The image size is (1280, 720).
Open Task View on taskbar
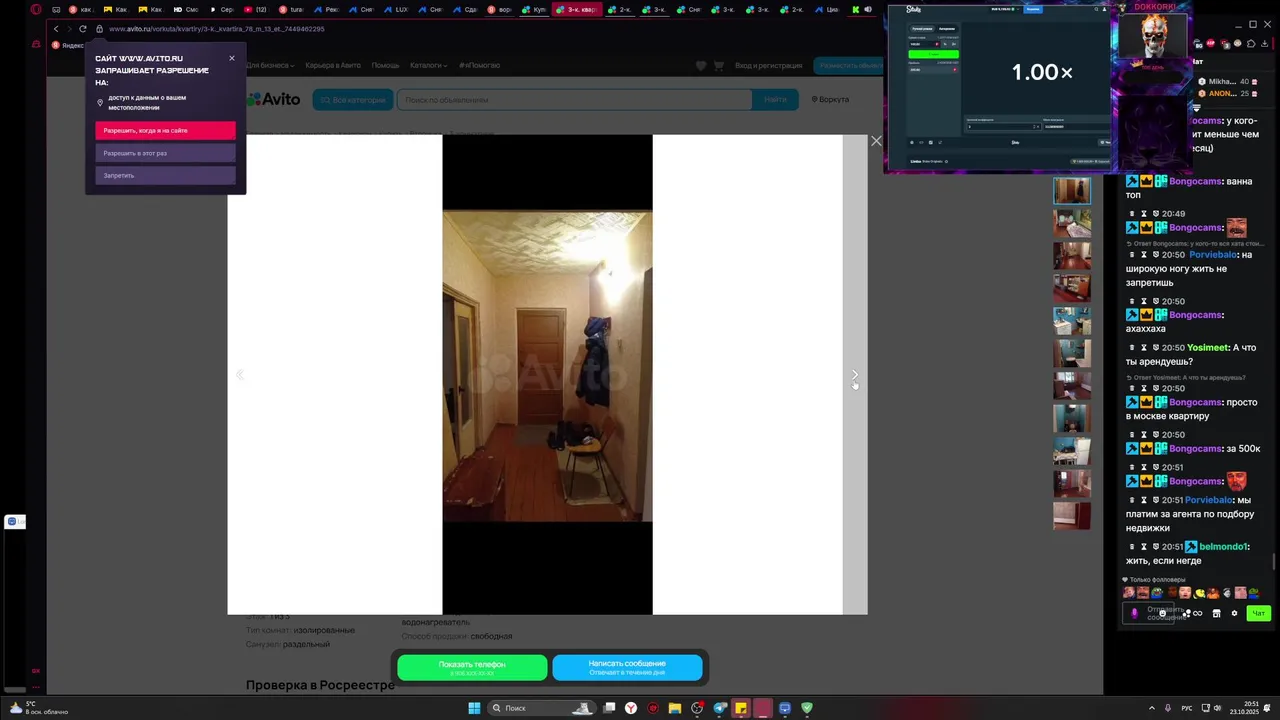[x=609, y=708]
